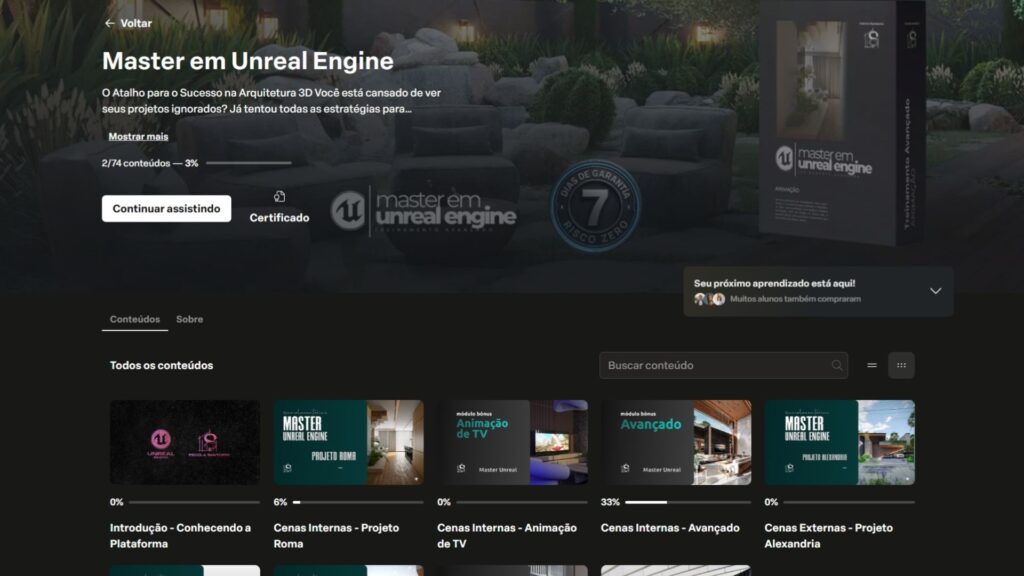Click the search magnifier icon
This screenshot has height=576, width=1024.
pos(837,366)
